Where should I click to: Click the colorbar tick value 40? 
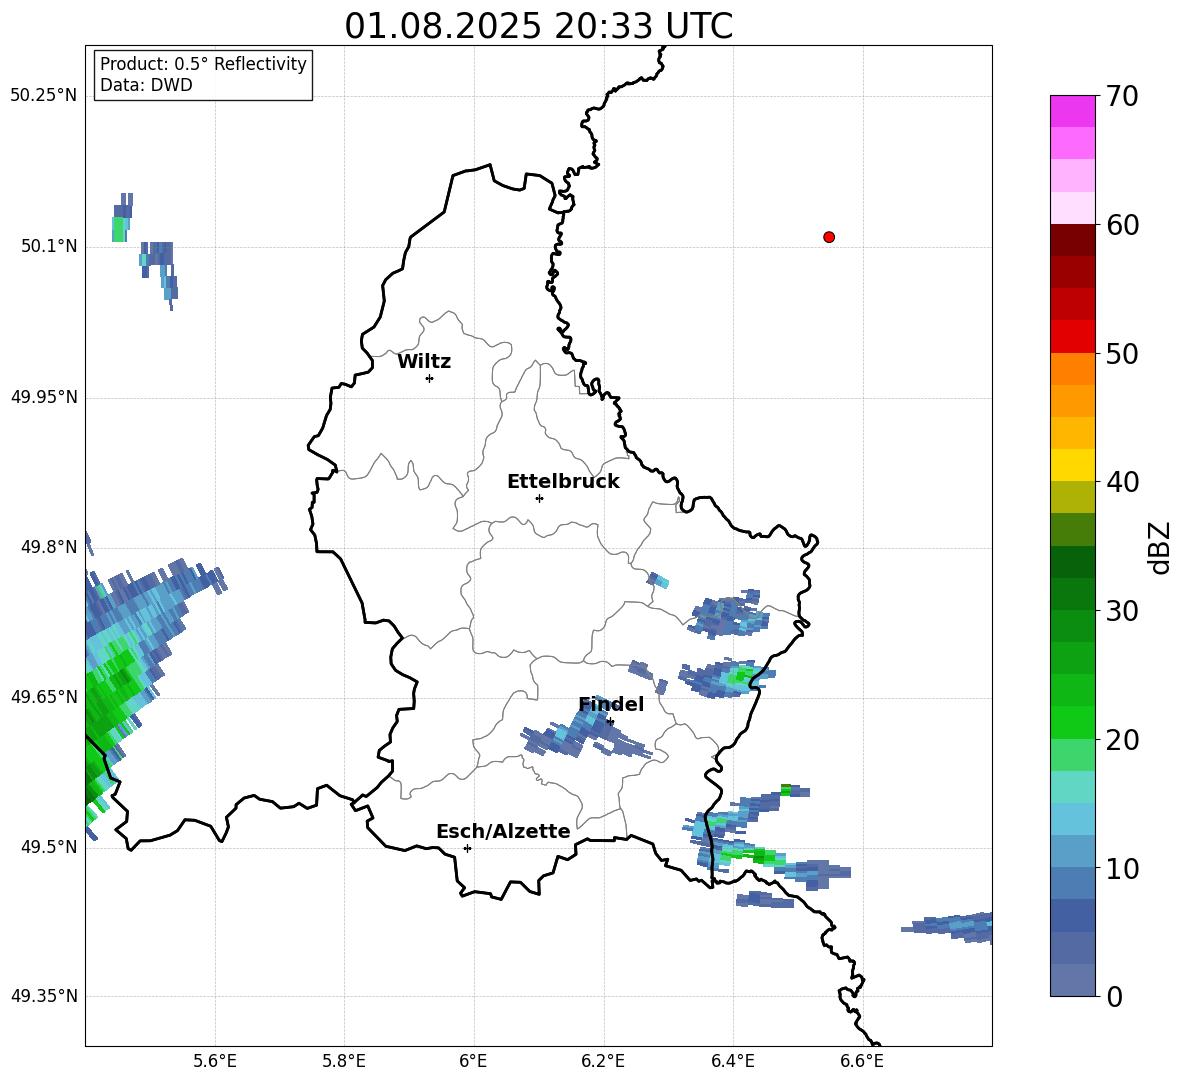coord(1122,482)
